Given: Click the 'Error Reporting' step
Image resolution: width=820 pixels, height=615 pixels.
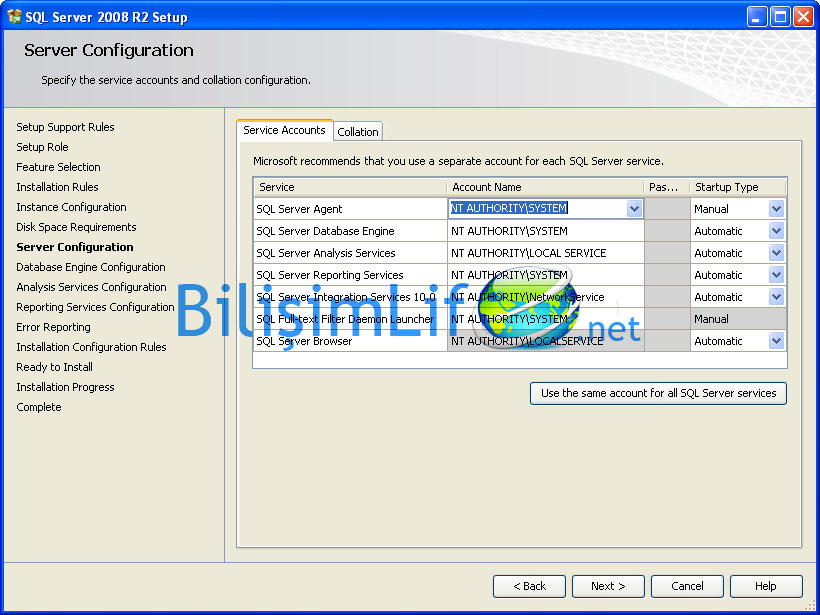Looking at the screenshot, I should tap(53, 327).
